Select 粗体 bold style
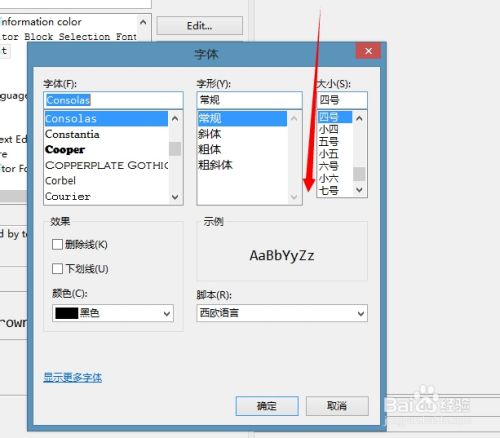 click(210, 149)
